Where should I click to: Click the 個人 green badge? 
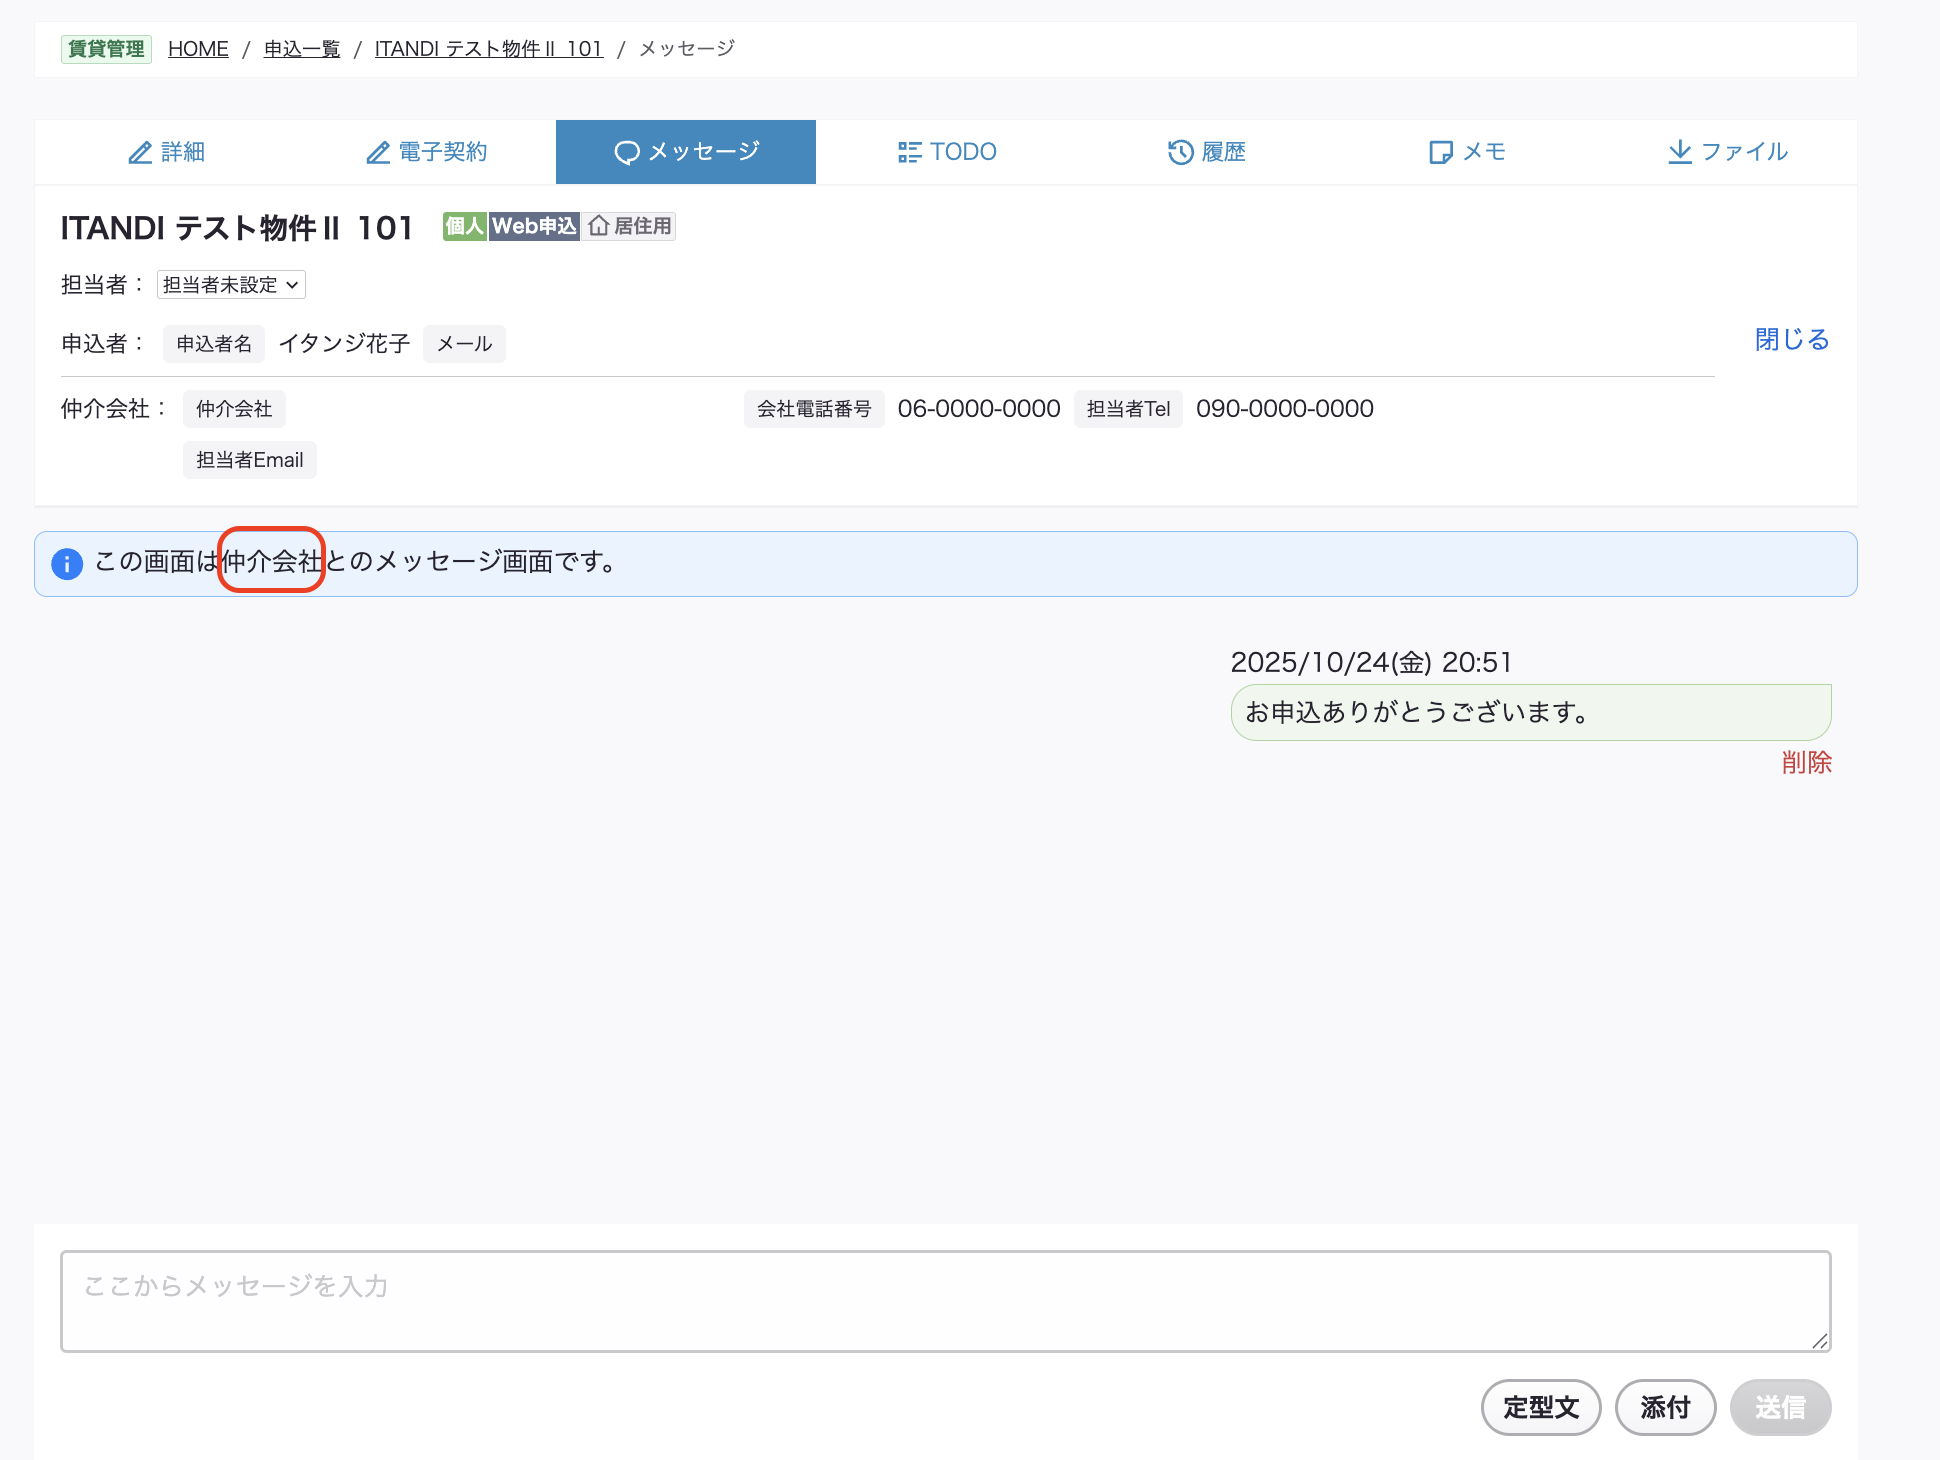click(465, 226)
